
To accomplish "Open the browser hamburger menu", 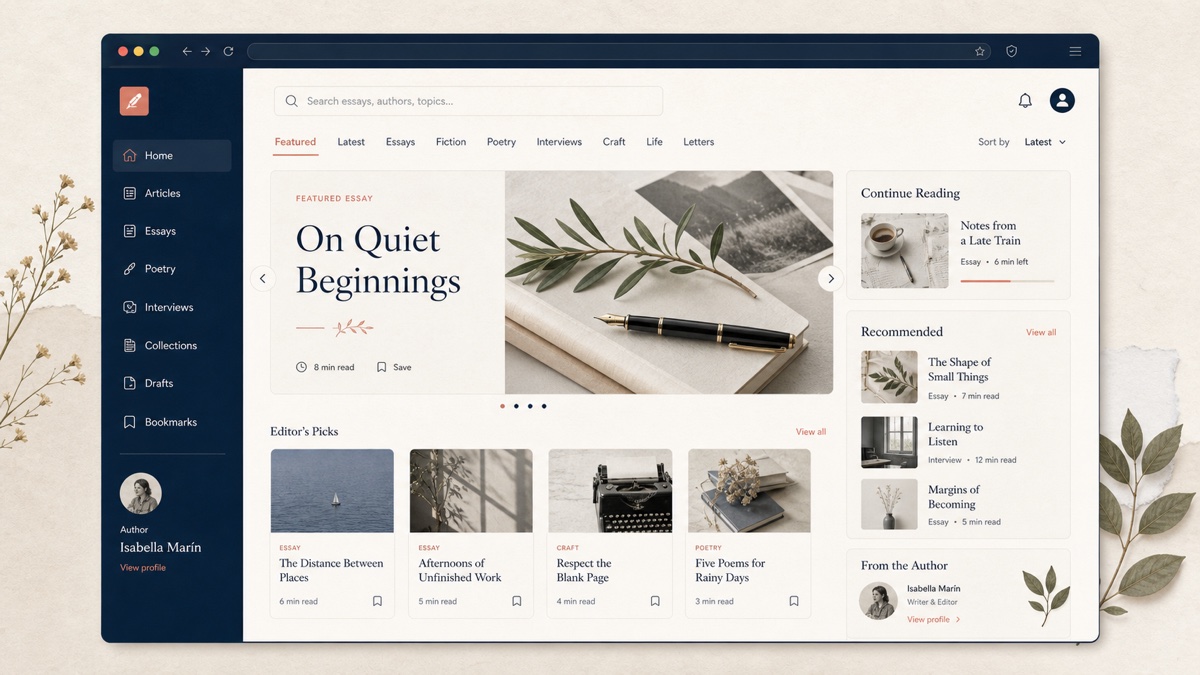I will [1075, 51].
